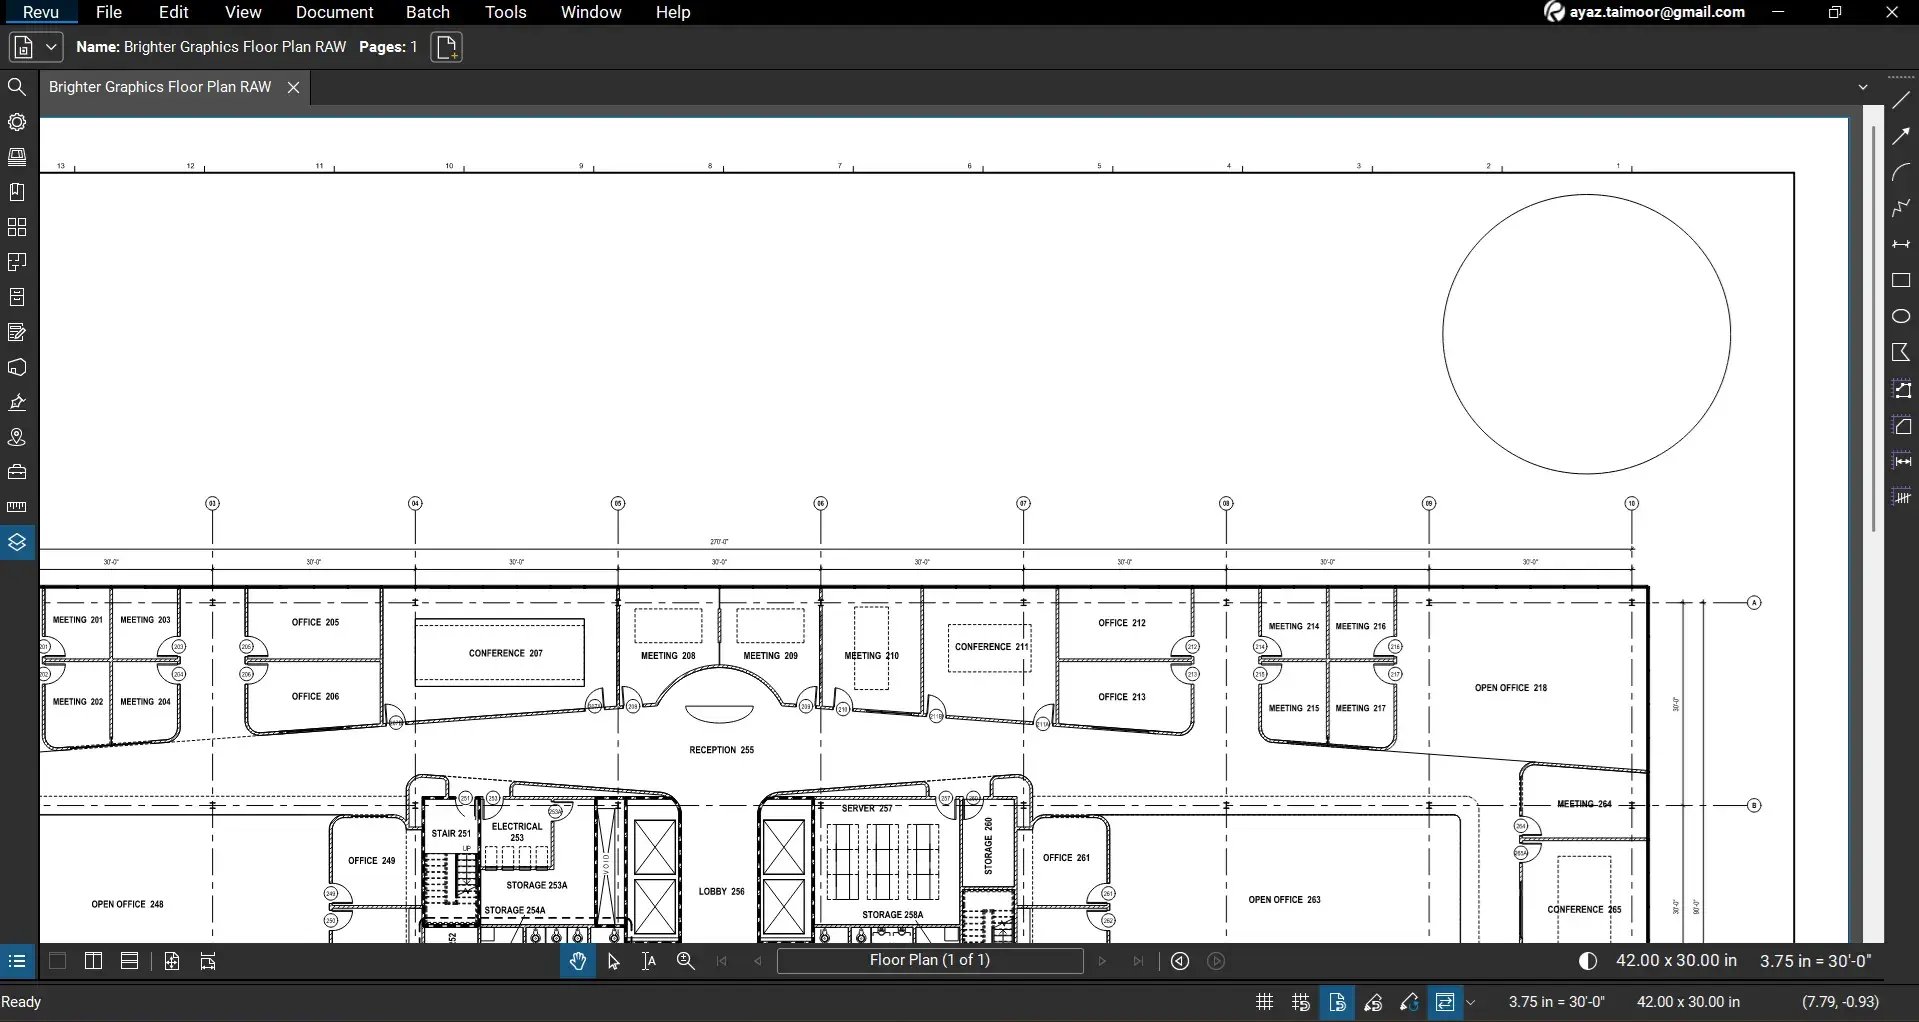Screen dimensions: 1919x1022
Task: Open the Layers panel icon in left sidebar
Action: (17, 541)
